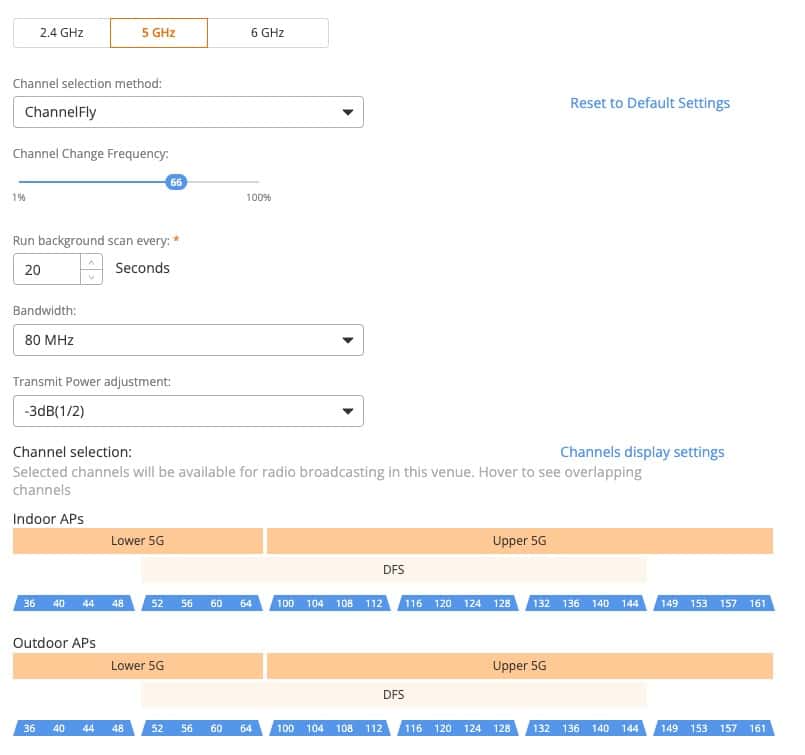Toggle channel 132 for Outdoor APs
This screenshot has height=755, width=805.
[541, 728]
